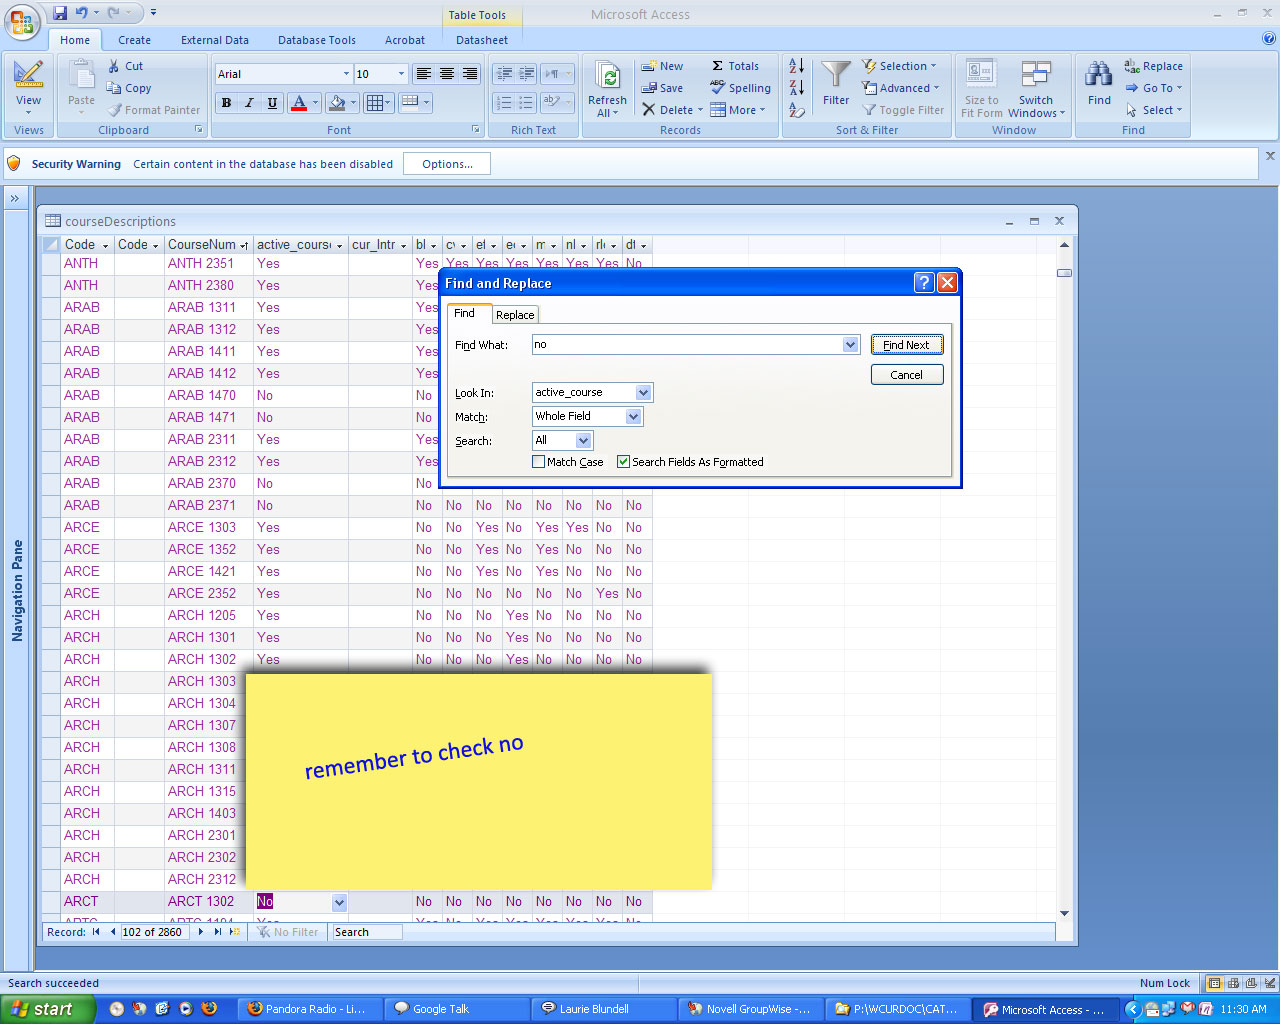The image size is (1280, 1024).
Task: Click the Find binoculars icon in ribbon
Action: click(1099, 77)
